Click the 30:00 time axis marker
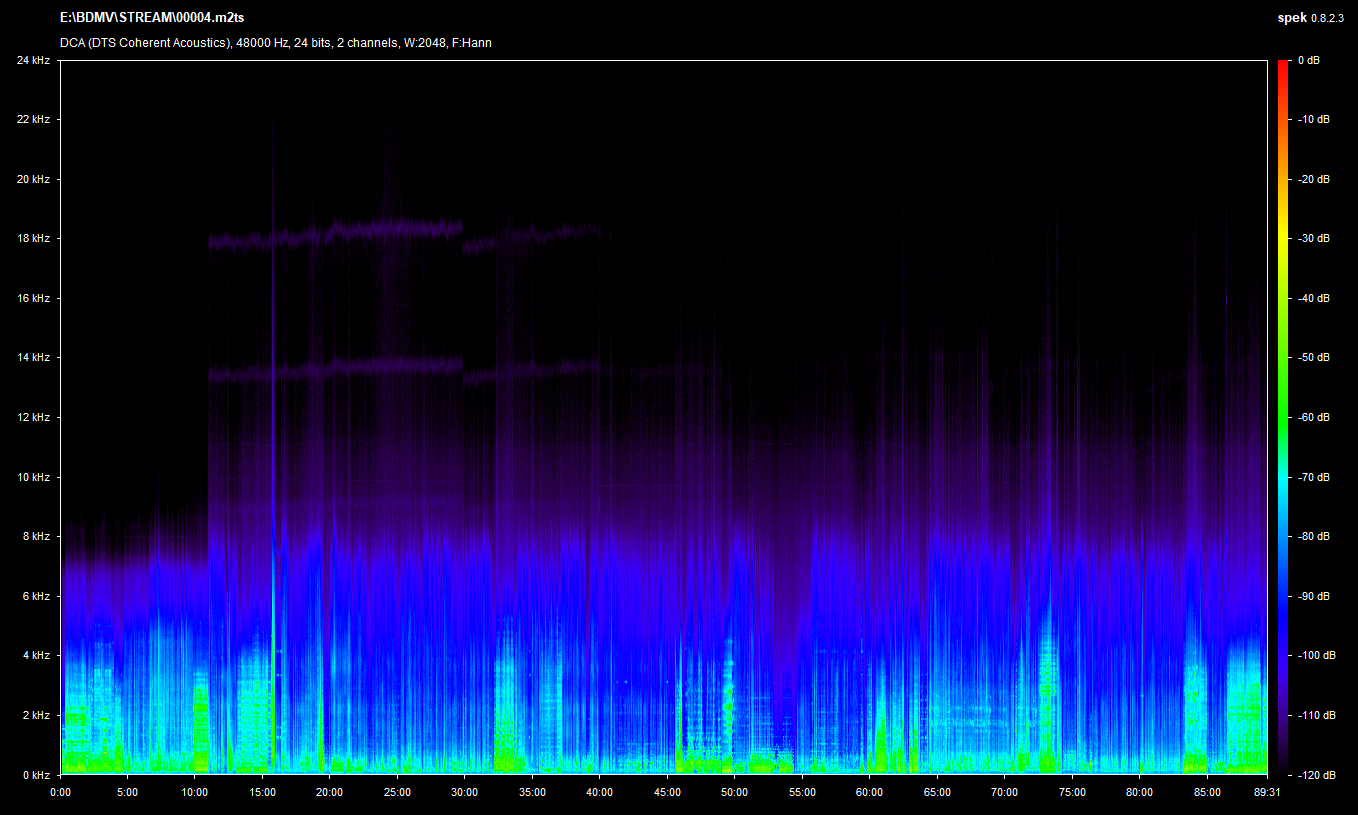1358x815 pixels. [464, 792]
